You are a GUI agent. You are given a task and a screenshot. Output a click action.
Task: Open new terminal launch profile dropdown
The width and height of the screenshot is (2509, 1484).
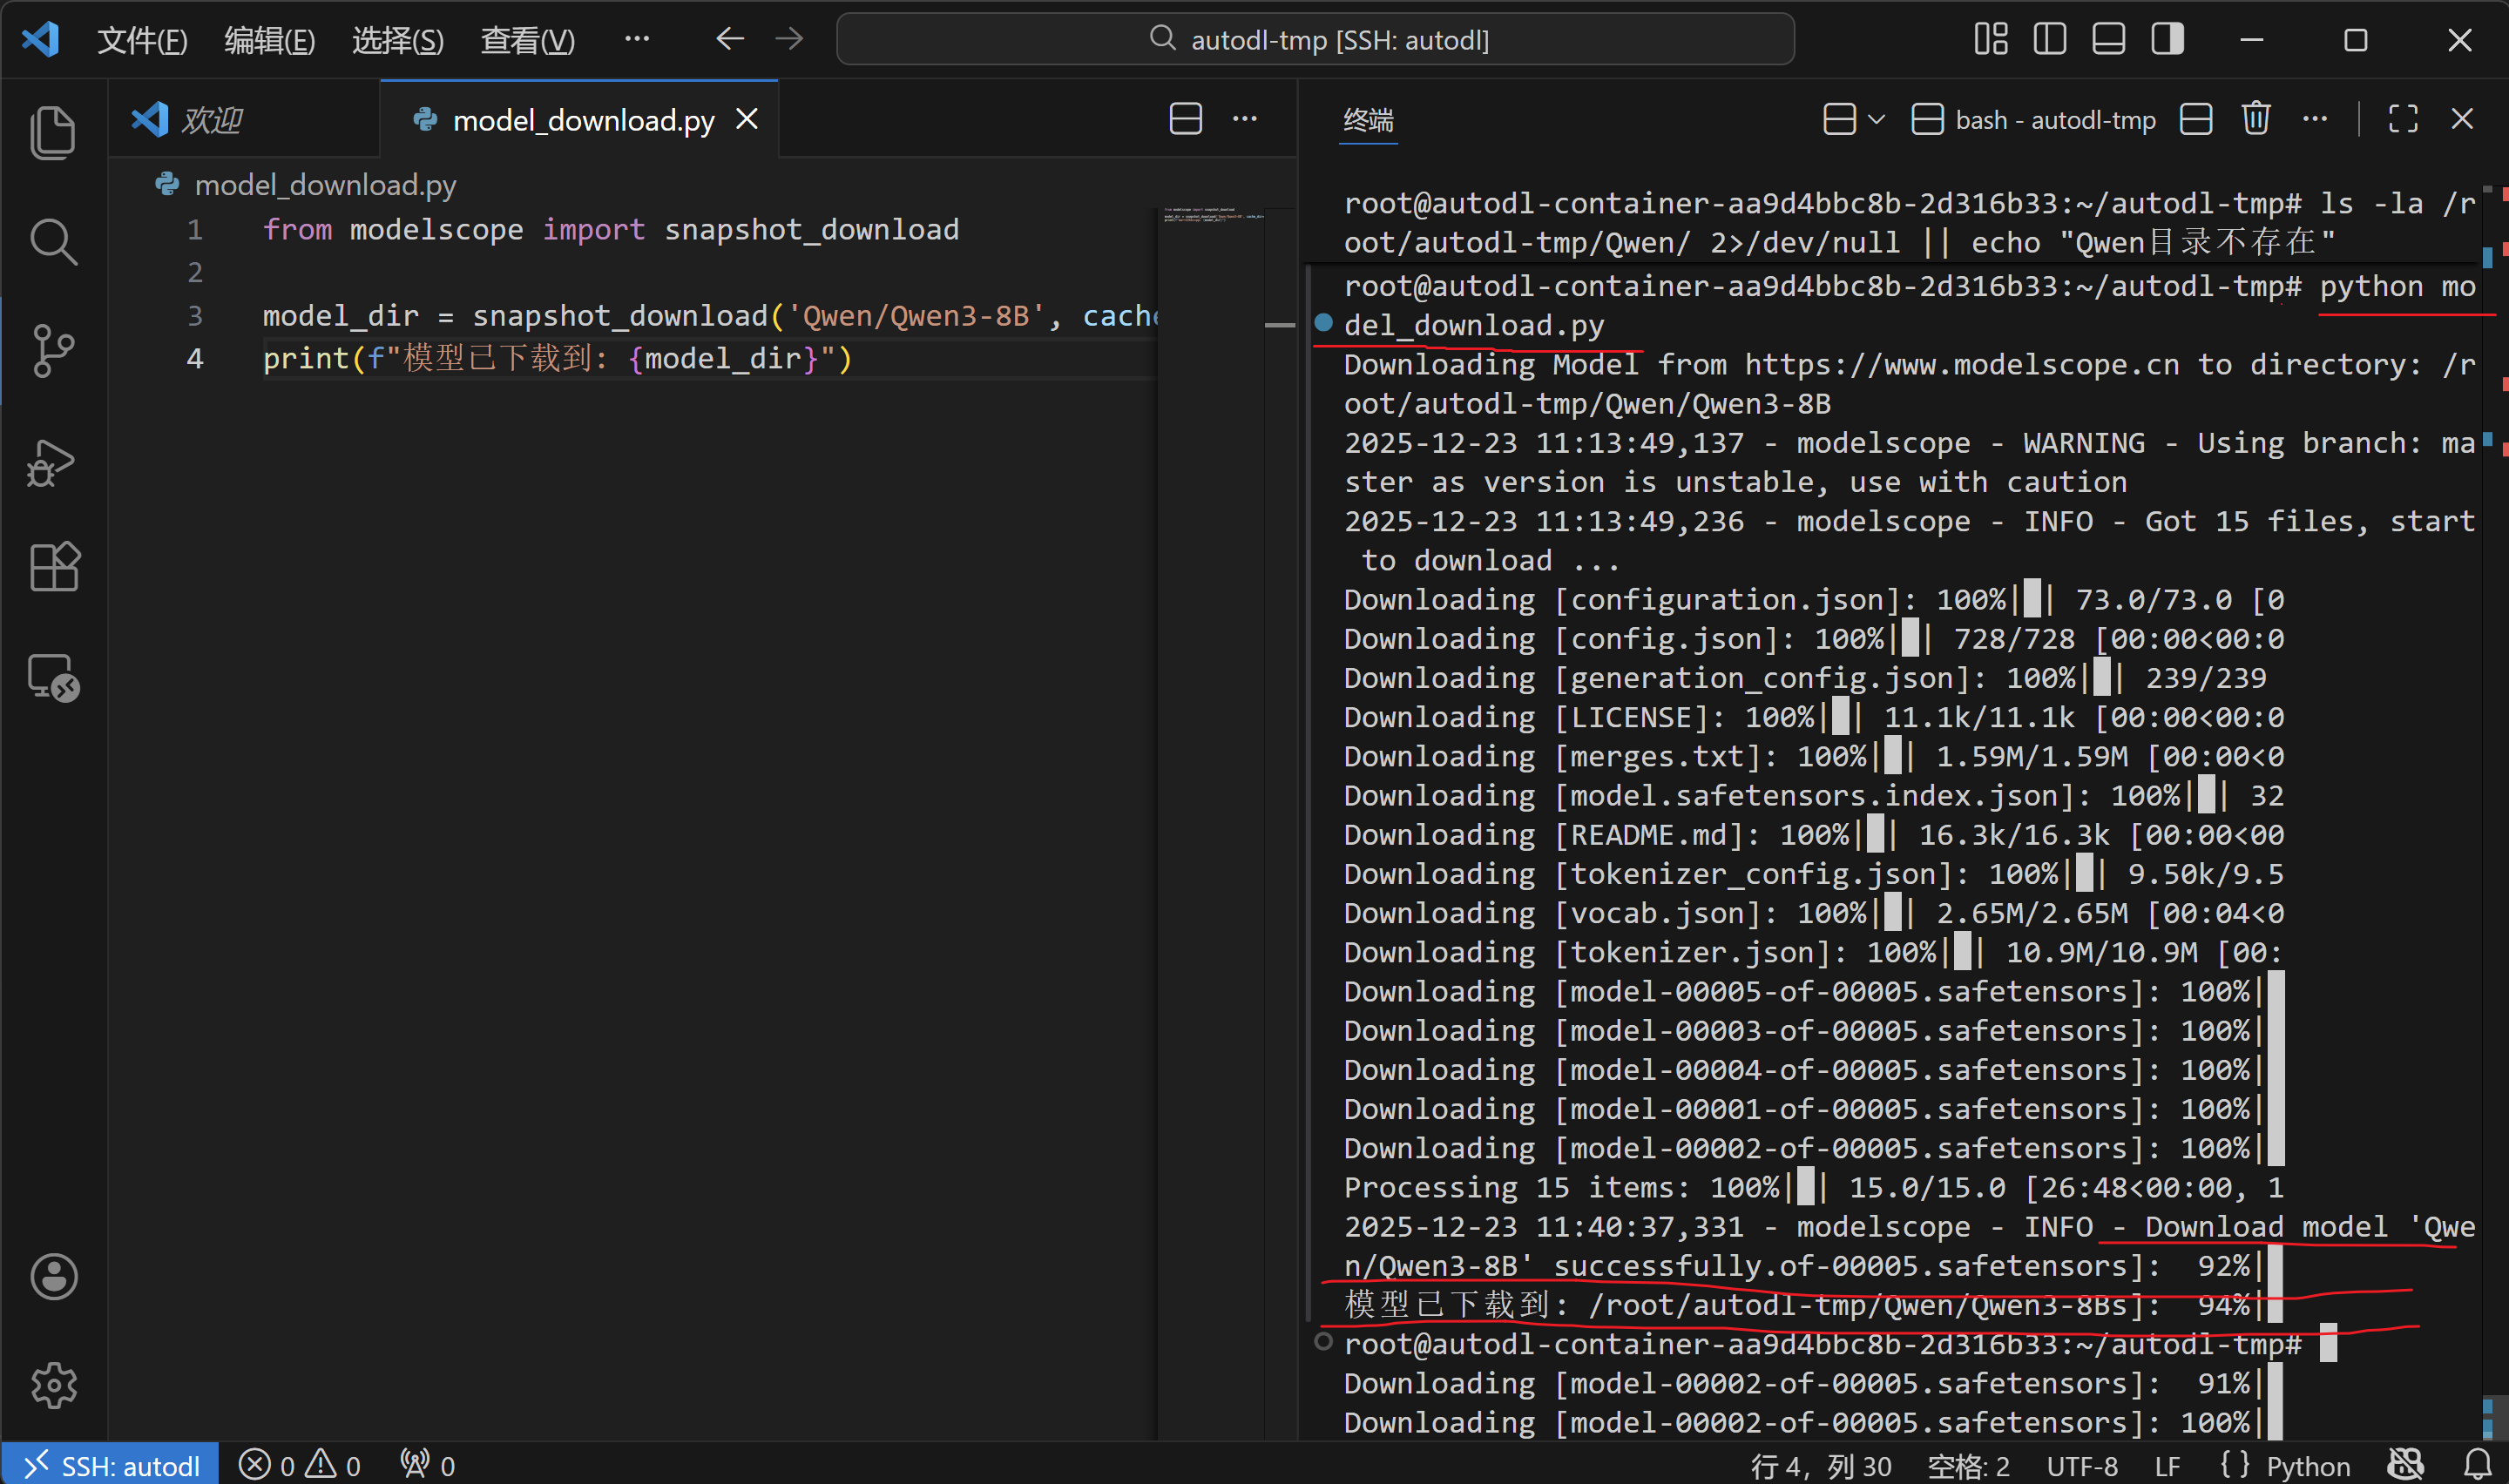point(1876,120)
